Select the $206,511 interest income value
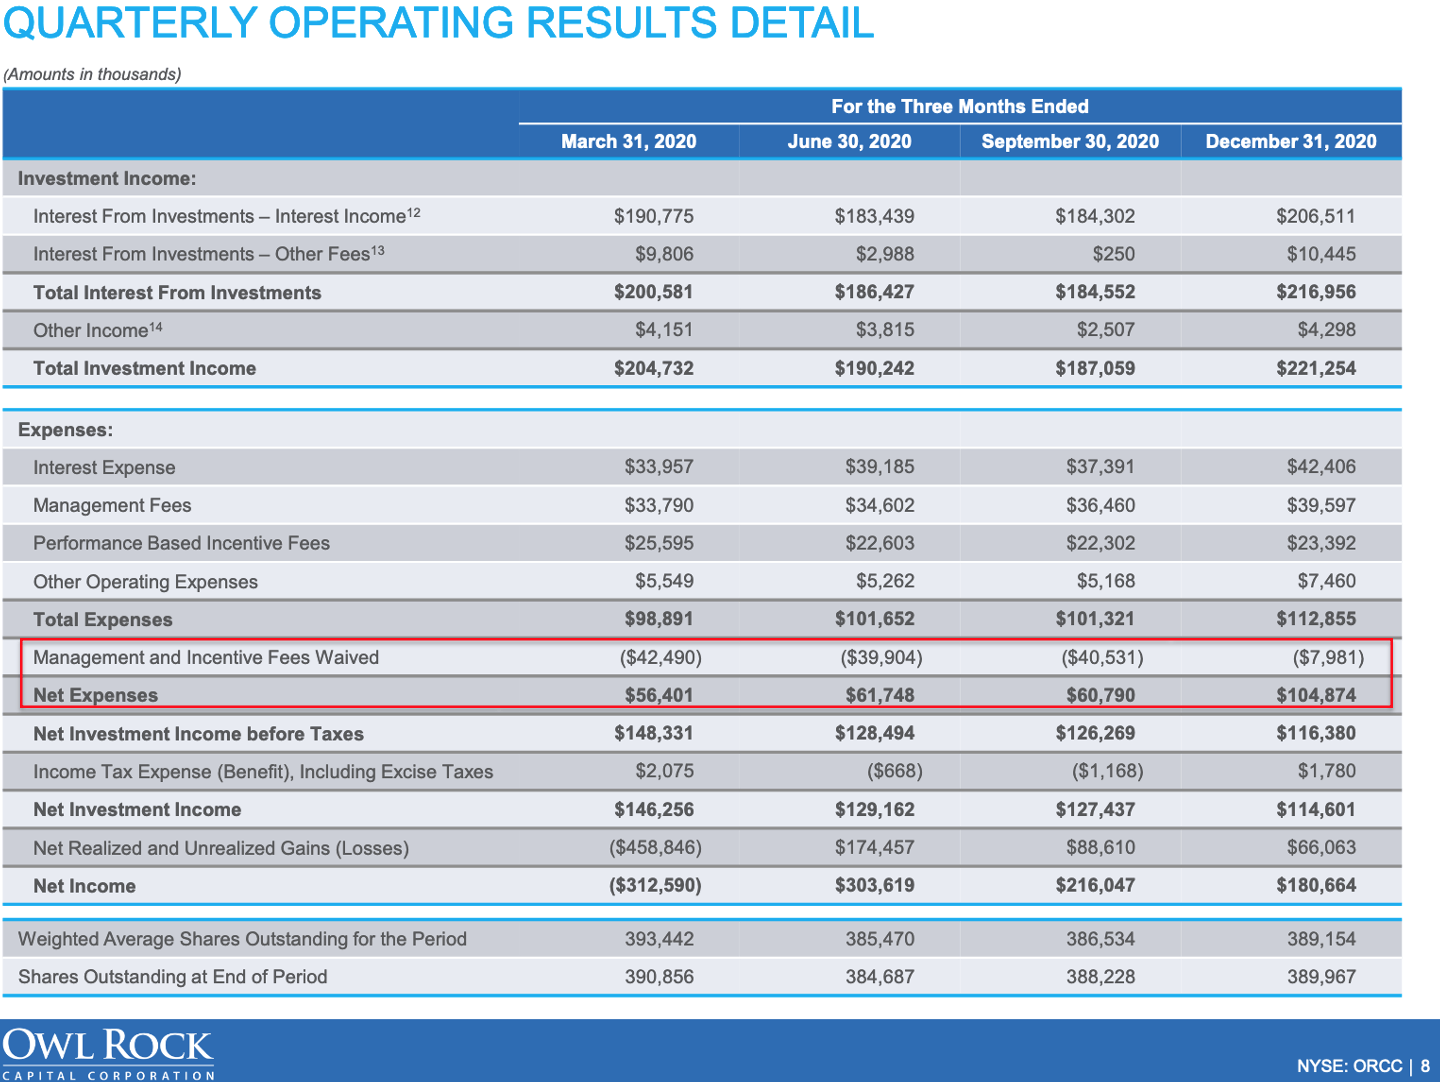 point(1316,216)
